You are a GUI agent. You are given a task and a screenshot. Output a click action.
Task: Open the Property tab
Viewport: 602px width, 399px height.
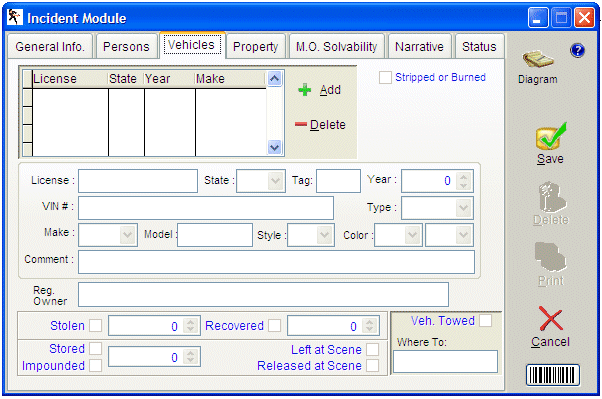tap(256, 46)
